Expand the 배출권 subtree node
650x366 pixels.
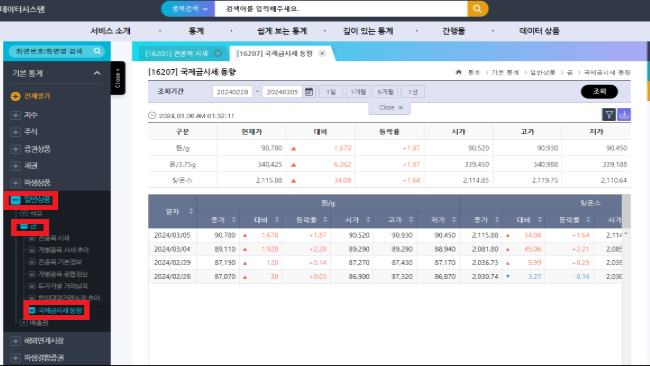click(x=24, y=322)
